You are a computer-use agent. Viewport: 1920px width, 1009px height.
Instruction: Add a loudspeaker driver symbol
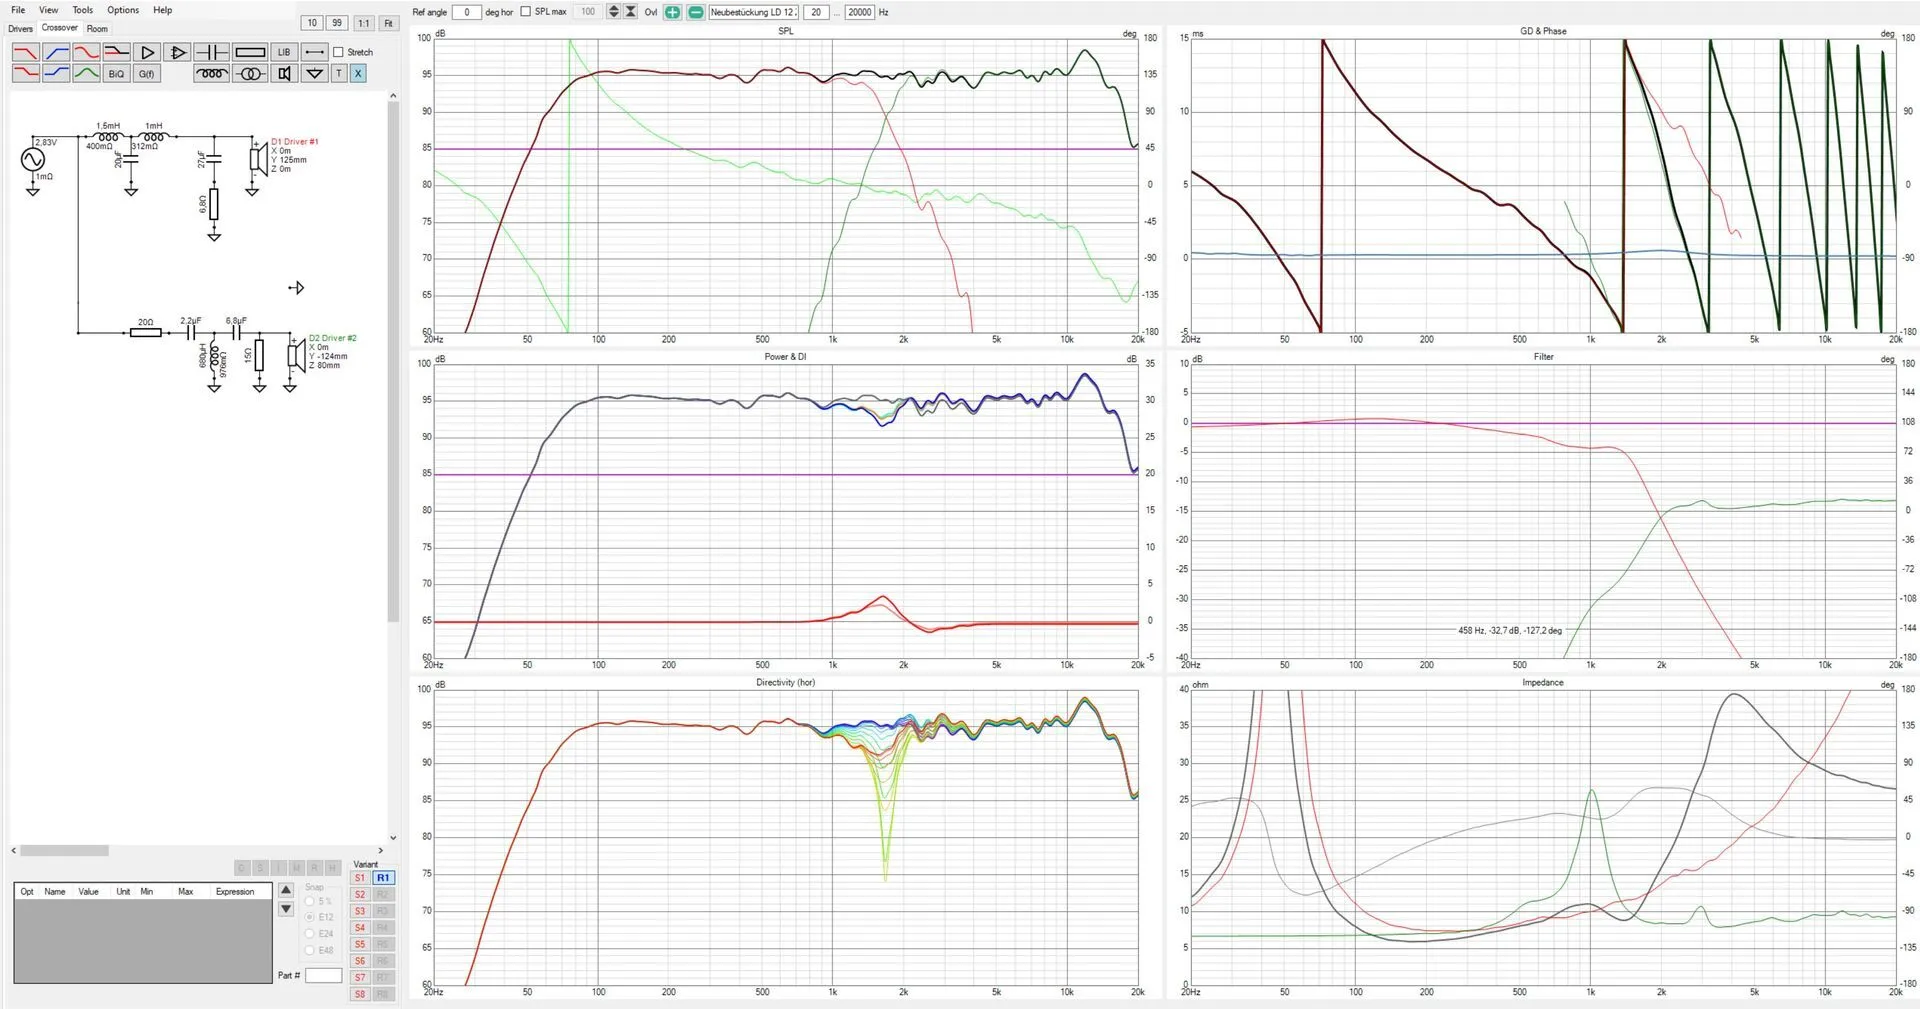(285, 73)
